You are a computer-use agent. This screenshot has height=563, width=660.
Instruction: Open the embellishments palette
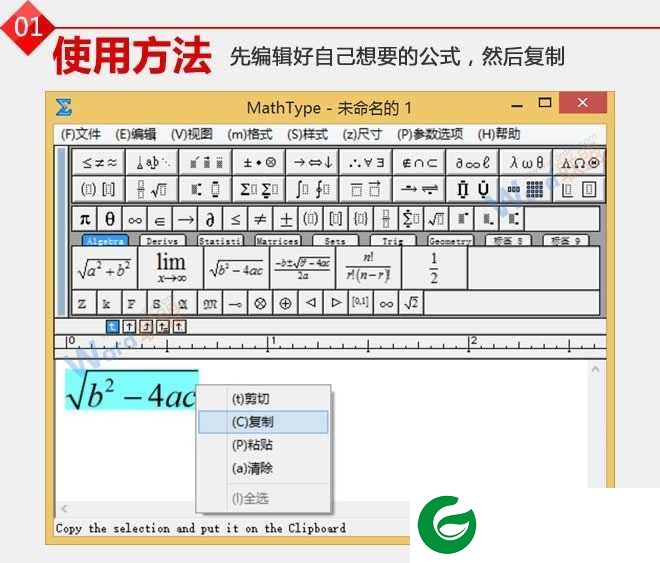tap(205, 162)
